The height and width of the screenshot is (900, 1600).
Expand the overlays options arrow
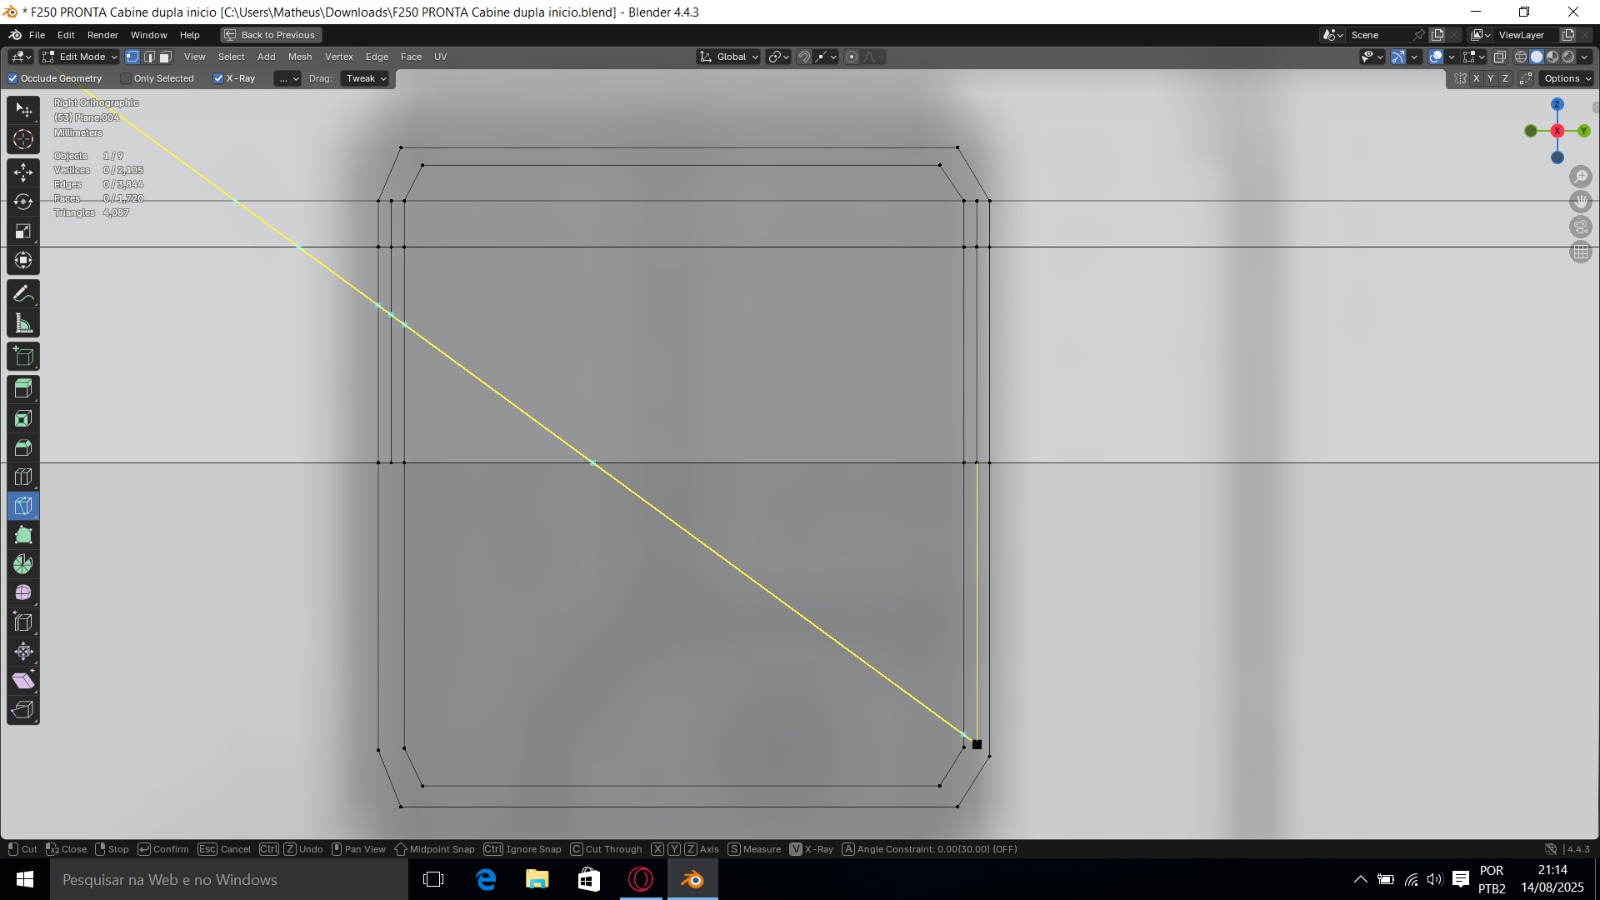click(1452, 57)
